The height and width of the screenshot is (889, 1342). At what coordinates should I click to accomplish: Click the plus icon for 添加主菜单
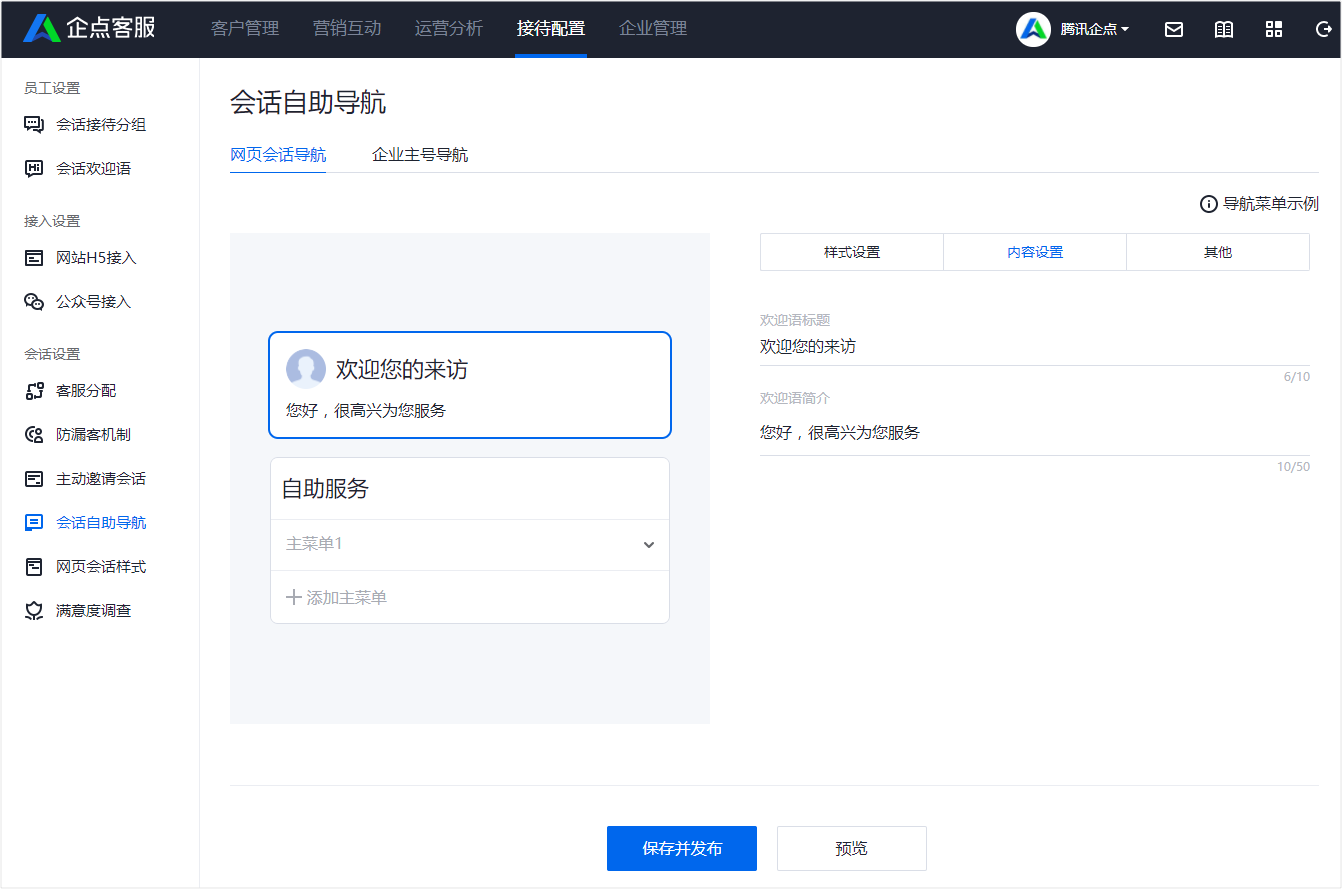click(x=294, y=597)
